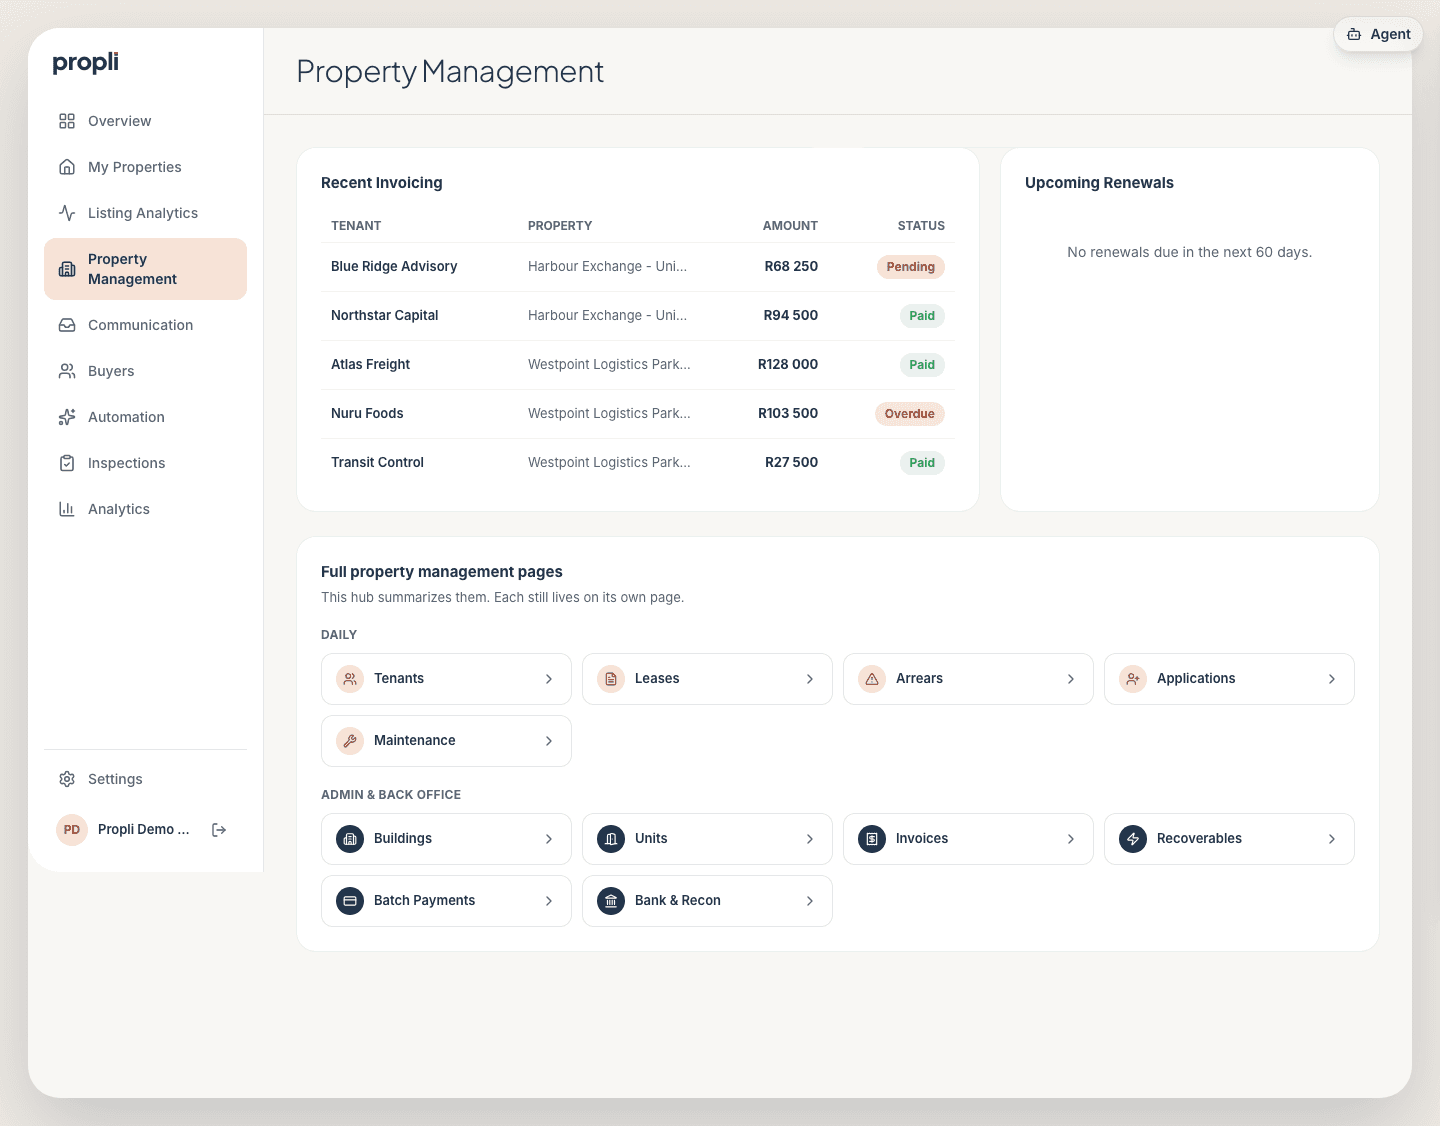The height and width of the screenshot is (1126, 1440).
Task: Click the Analytics bar chart icon
Action: tap(67, 509)
